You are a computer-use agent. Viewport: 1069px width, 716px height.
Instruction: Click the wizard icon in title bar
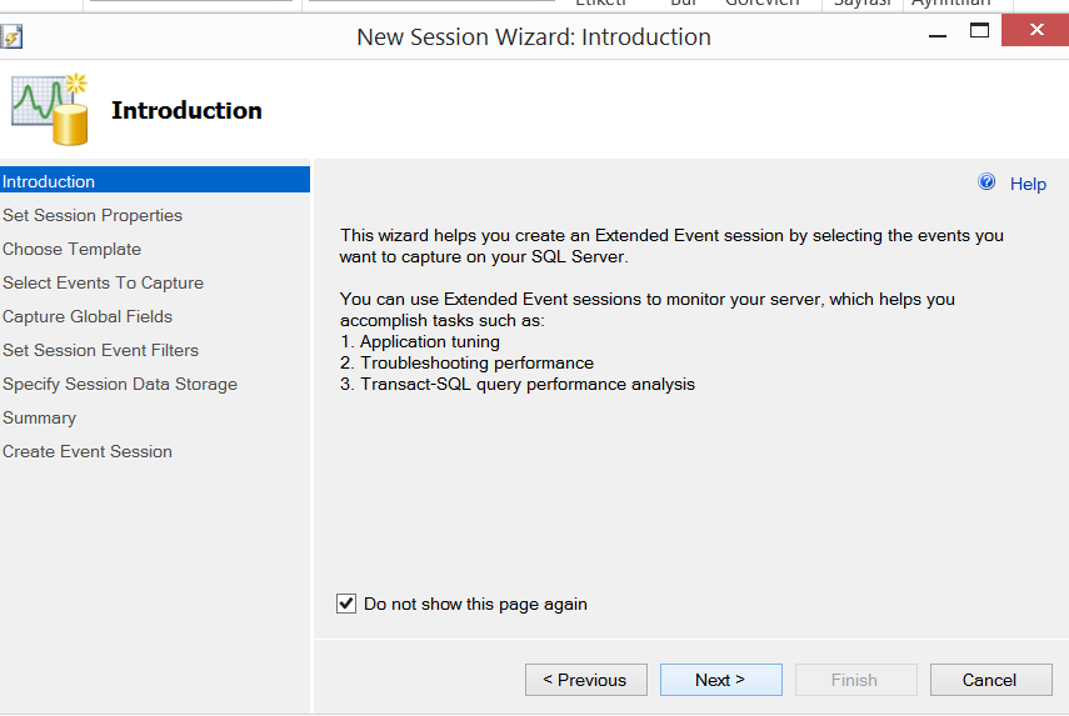(x=12, y=36)
